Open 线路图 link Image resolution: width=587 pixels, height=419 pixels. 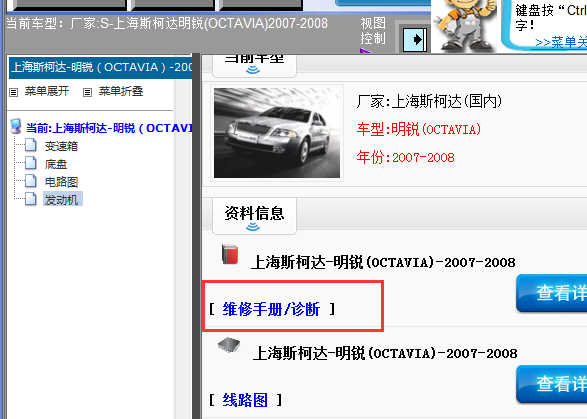(245, 400)
